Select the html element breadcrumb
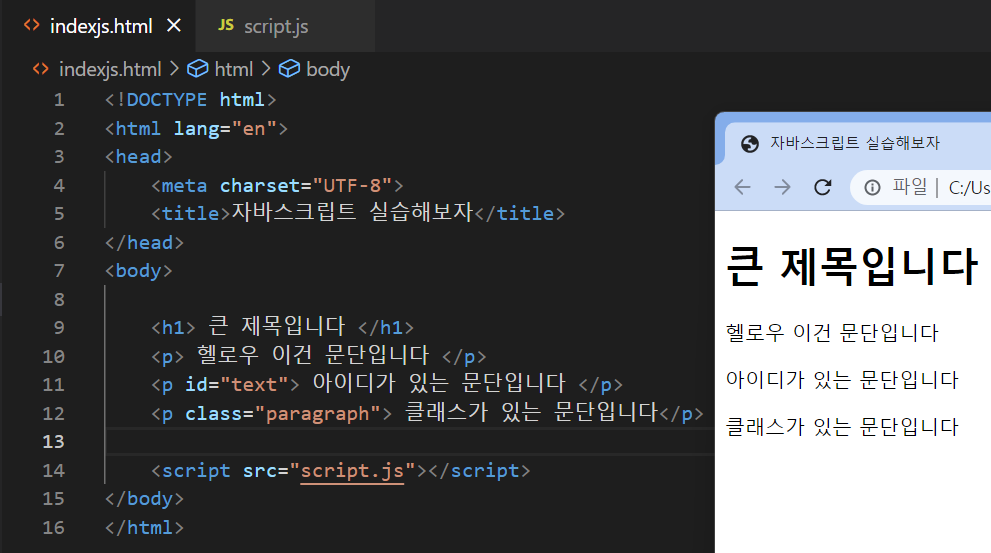The width and height of the screenshot is (991, 553). pos(233,69)
